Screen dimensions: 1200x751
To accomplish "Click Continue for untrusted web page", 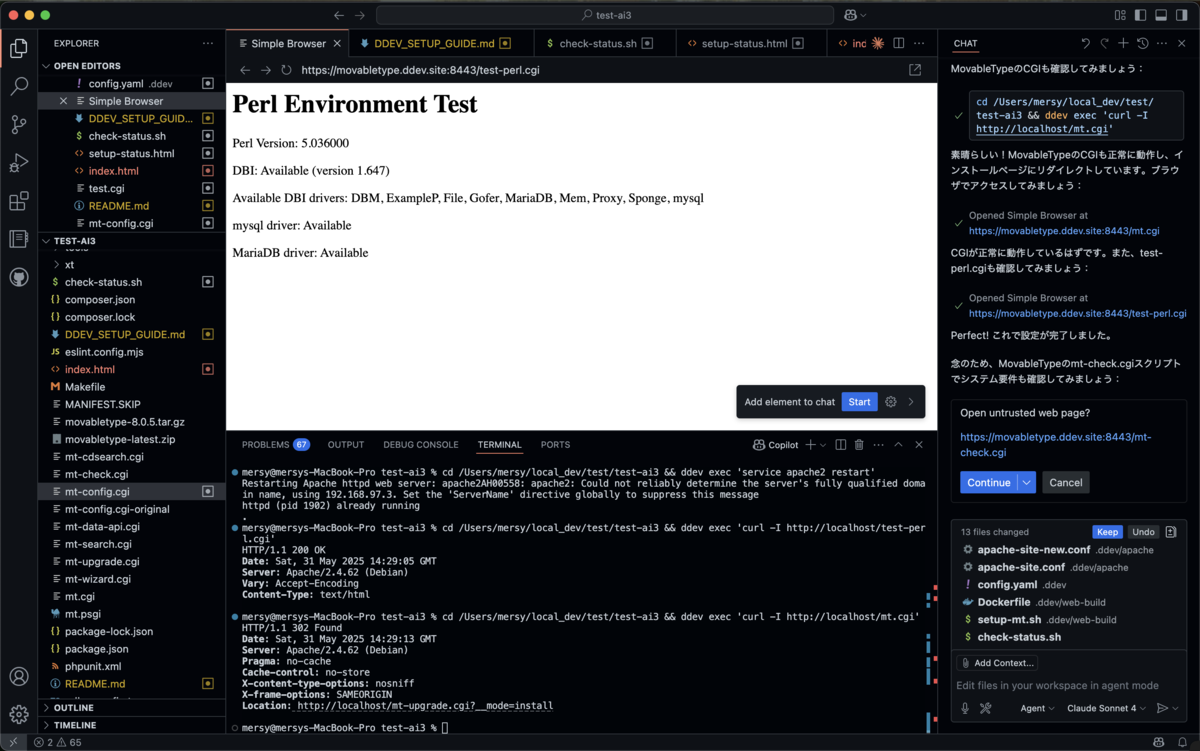I will 988,482.
